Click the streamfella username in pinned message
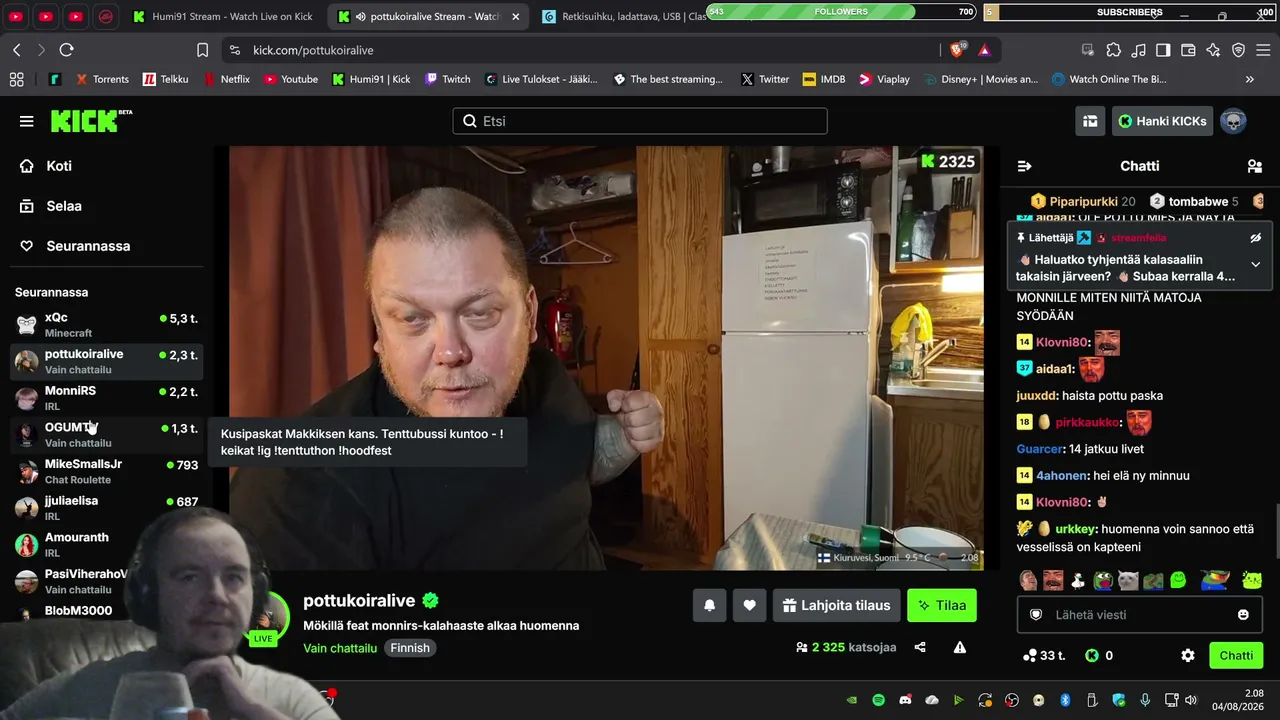1280x720 pixels. tap(1138, 238)
